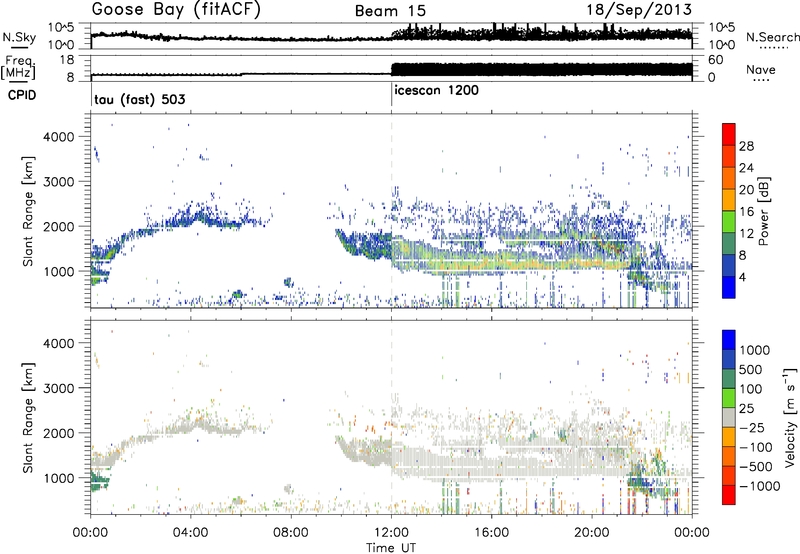
Task: Click the 'icescan 1200' CPID label
Action: click(437, 90)
